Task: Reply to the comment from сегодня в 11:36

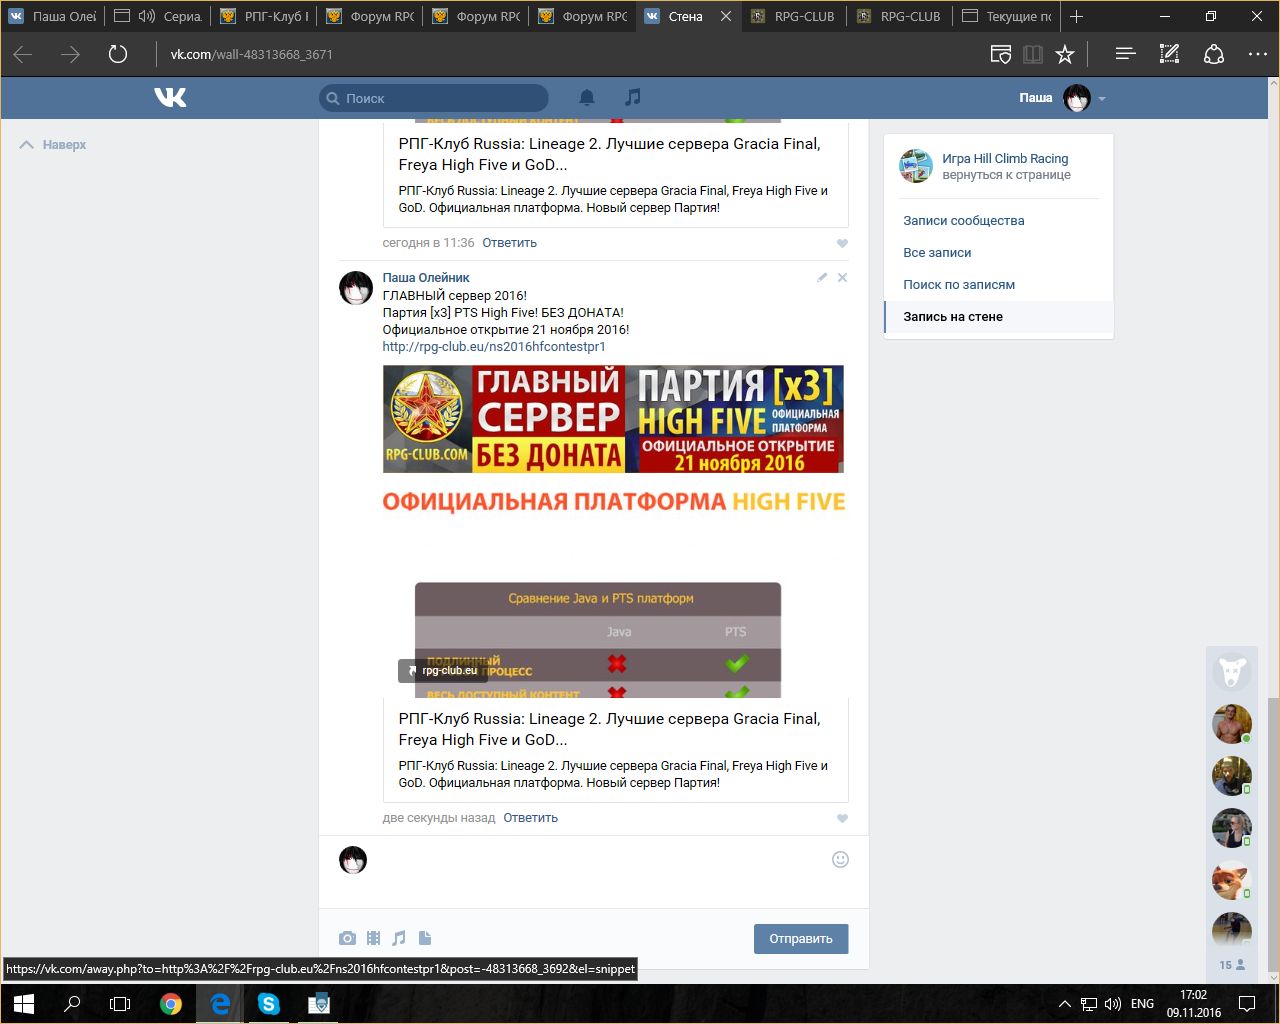Action: tap(510, 243)
